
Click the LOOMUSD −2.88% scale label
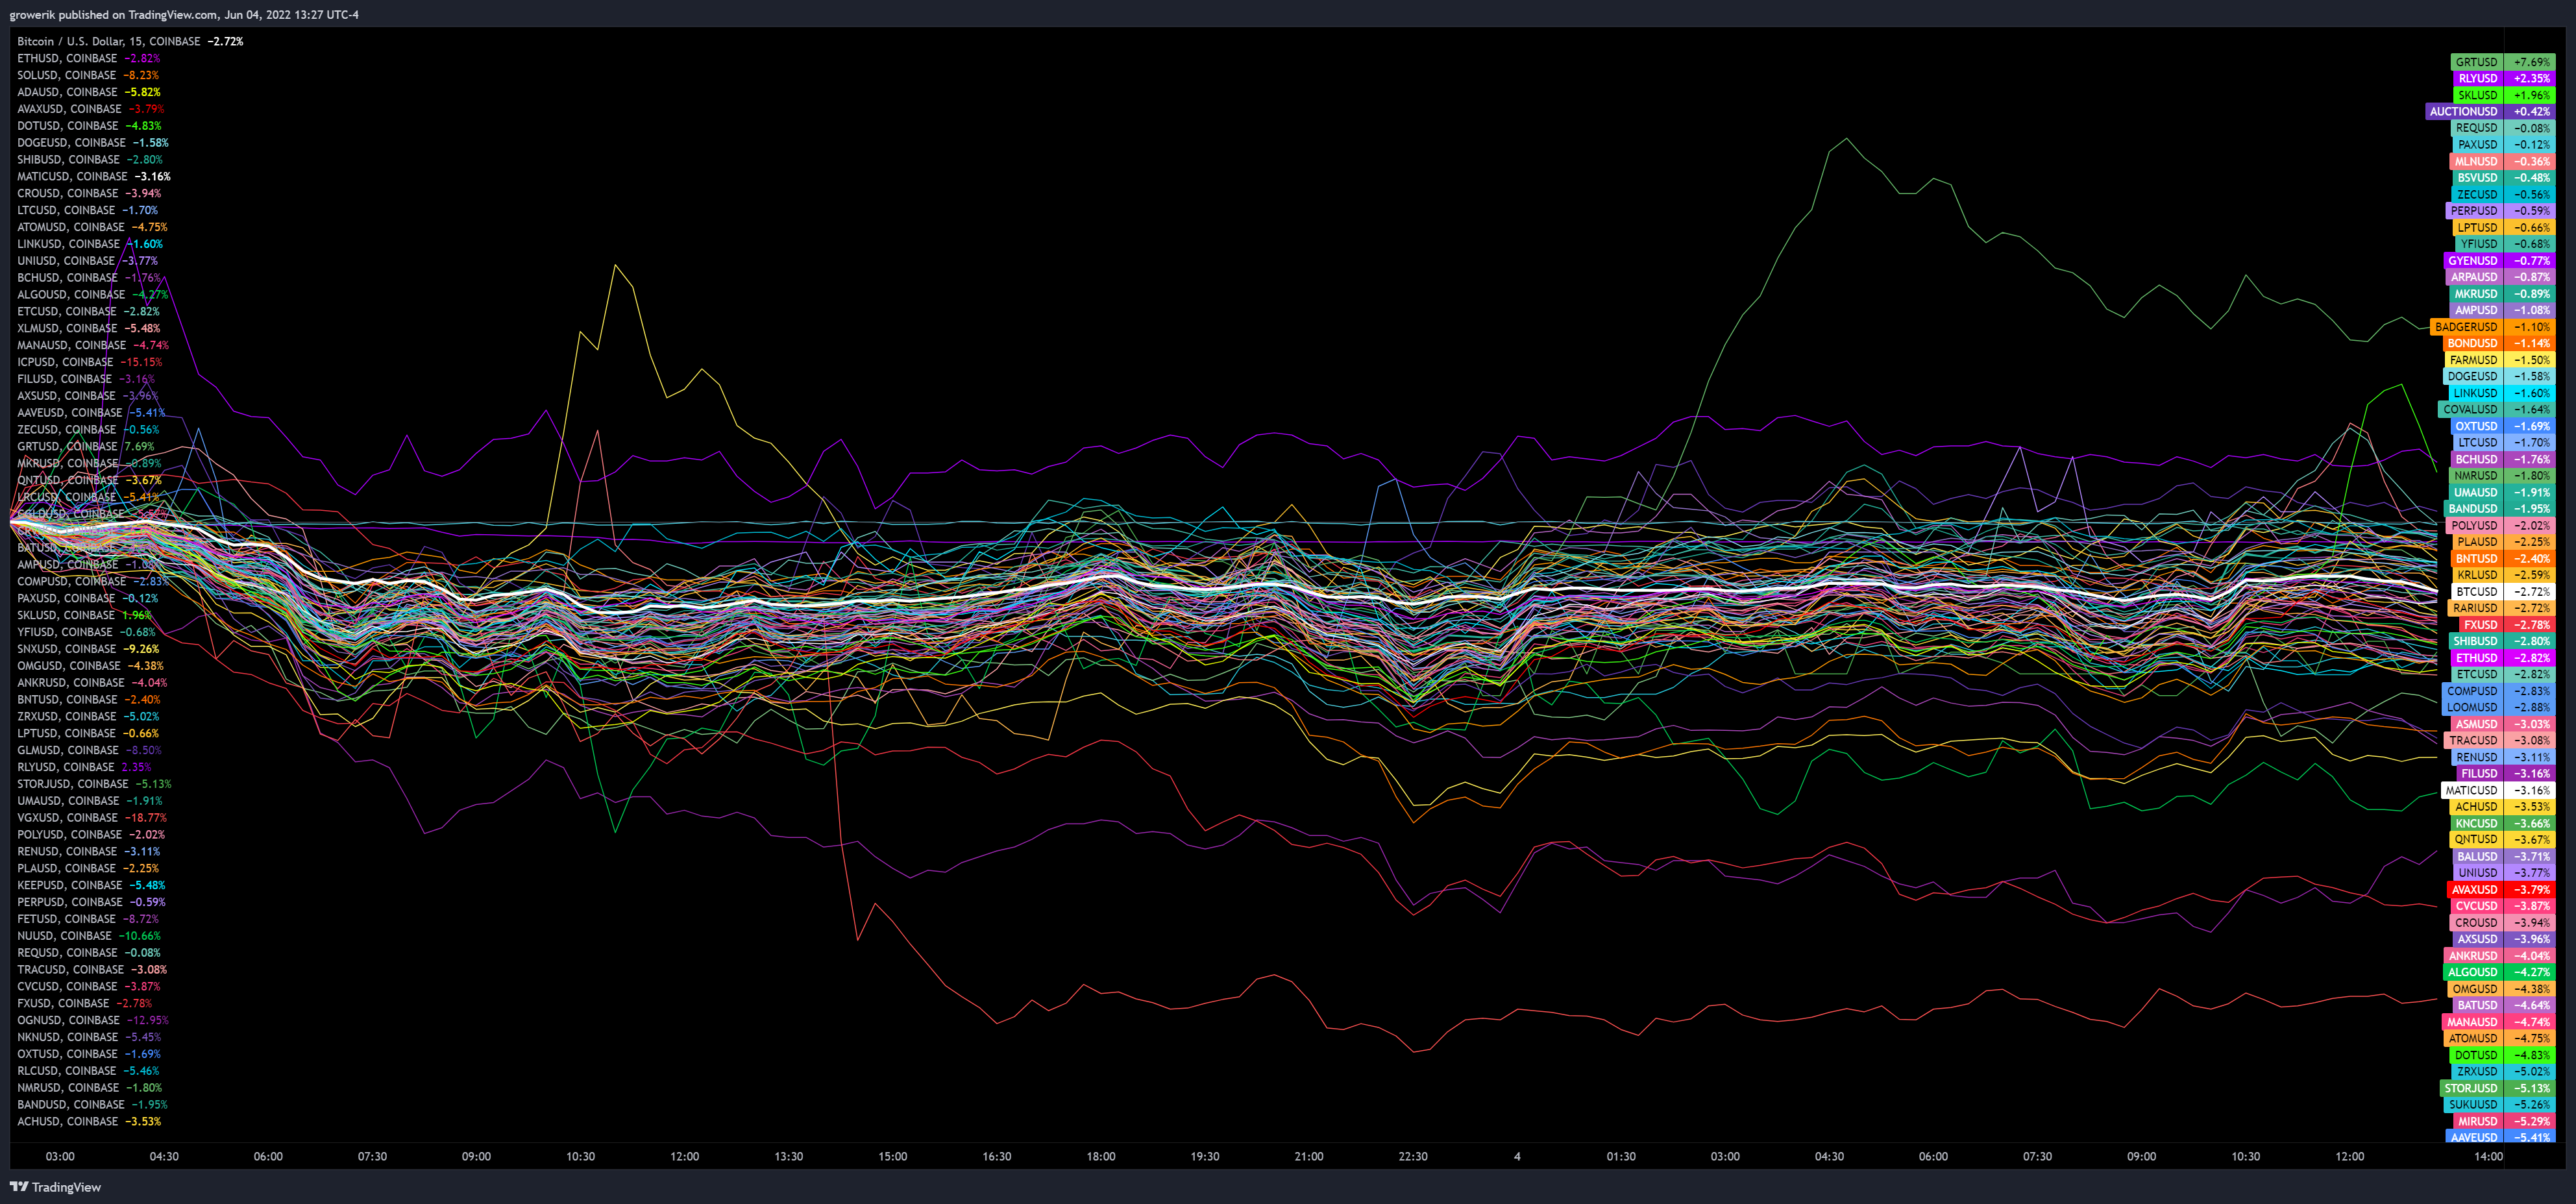2499,707
